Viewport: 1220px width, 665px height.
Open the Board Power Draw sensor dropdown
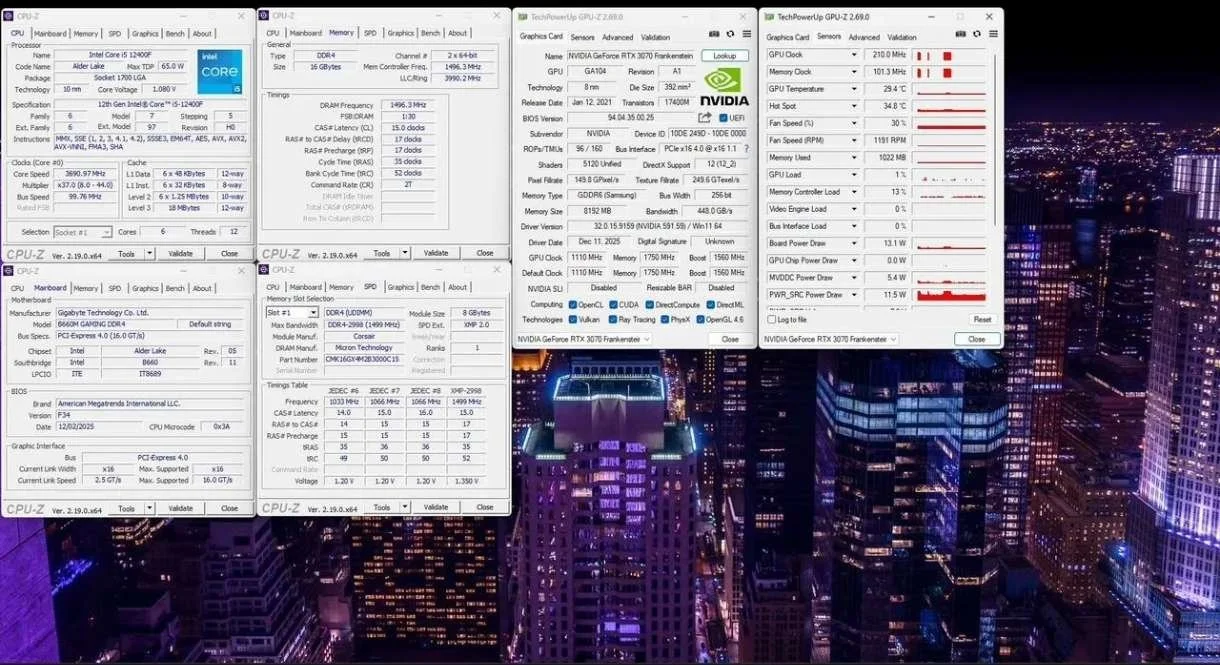pos(853,243)
